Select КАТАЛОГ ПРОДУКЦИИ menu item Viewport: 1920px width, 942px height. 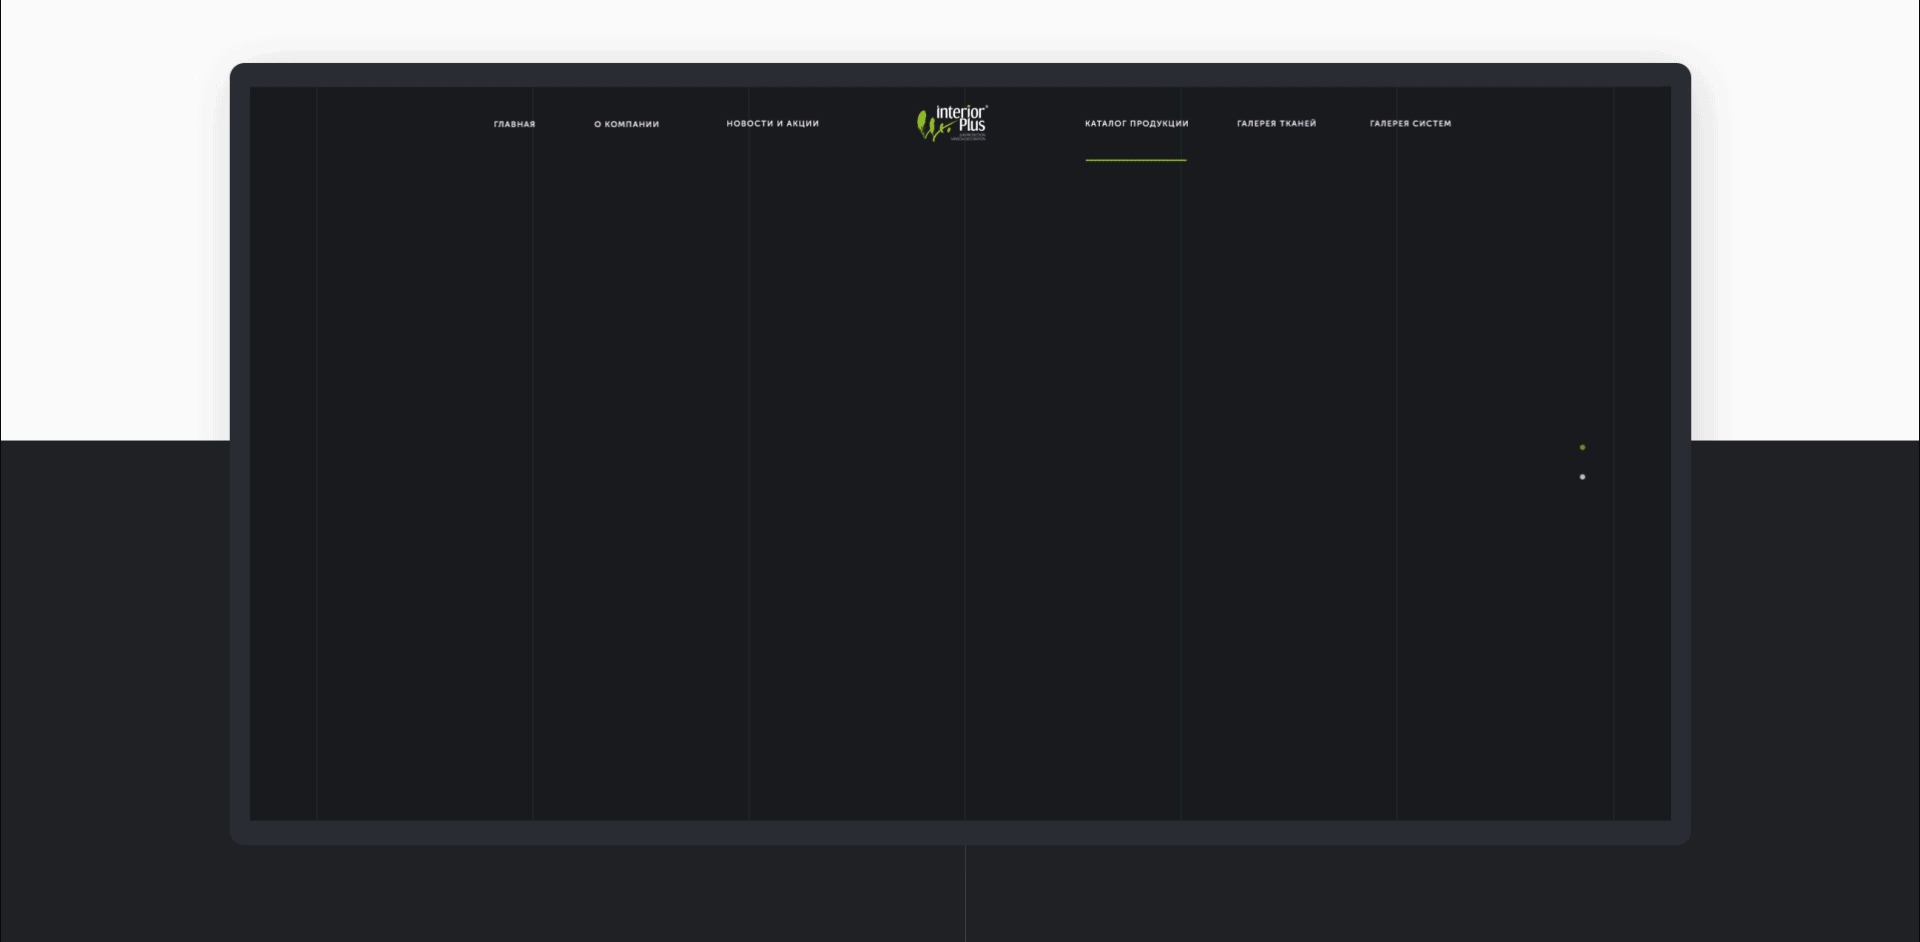1136,123
